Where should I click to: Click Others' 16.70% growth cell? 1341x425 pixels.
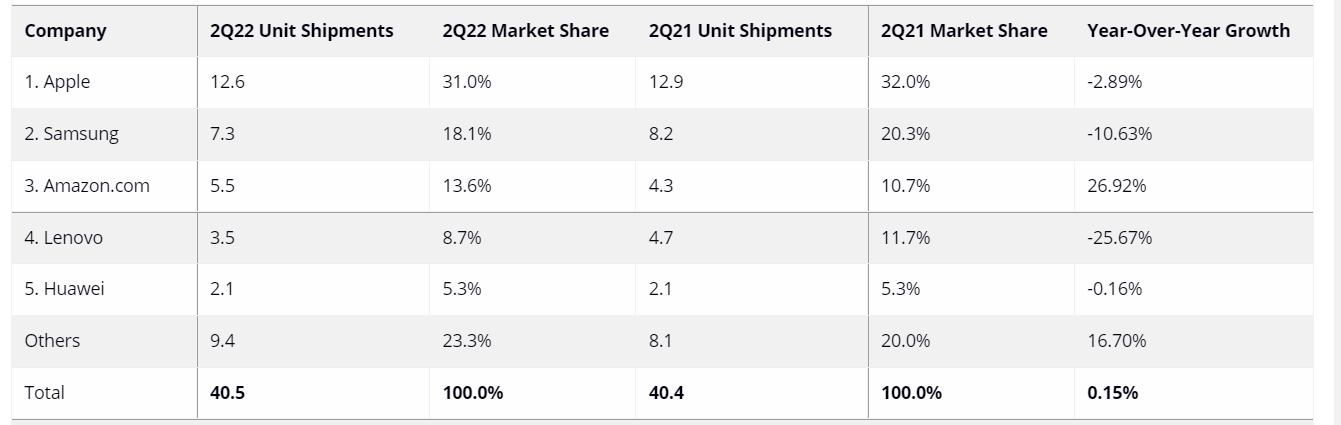click(1115, 341)
